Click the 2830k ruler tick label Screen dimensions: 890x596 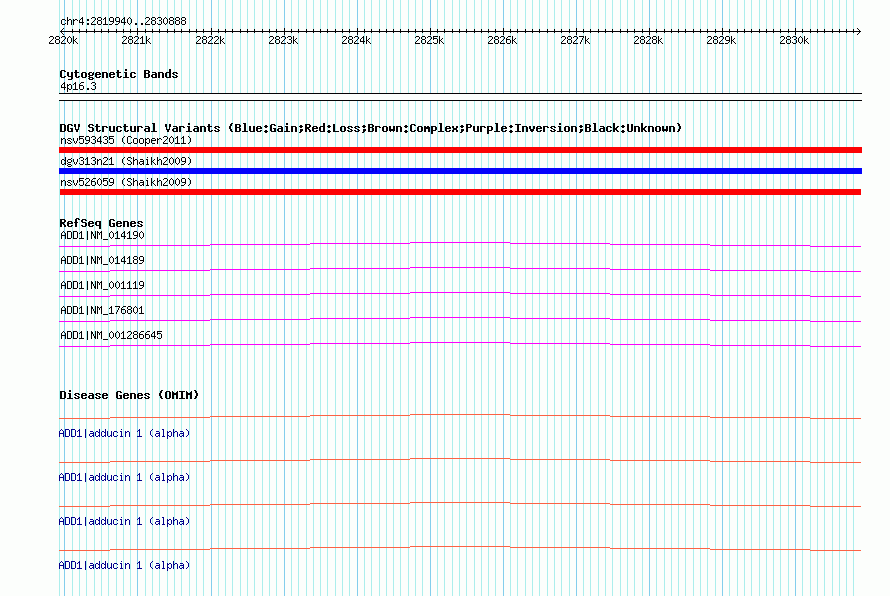(794, 40)
